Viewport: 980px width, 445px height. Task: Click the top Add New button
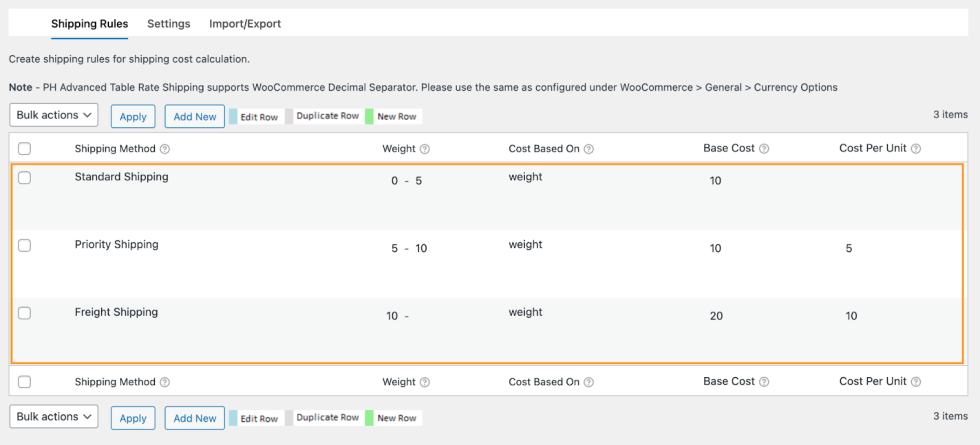pos(194,116)
